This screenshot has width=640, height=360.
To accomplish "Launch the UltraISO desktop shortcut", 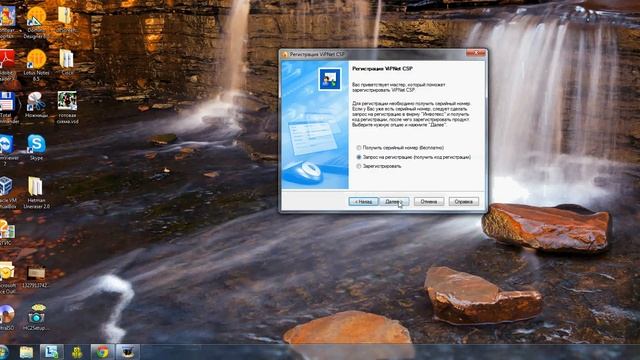I will click(7, 318).
